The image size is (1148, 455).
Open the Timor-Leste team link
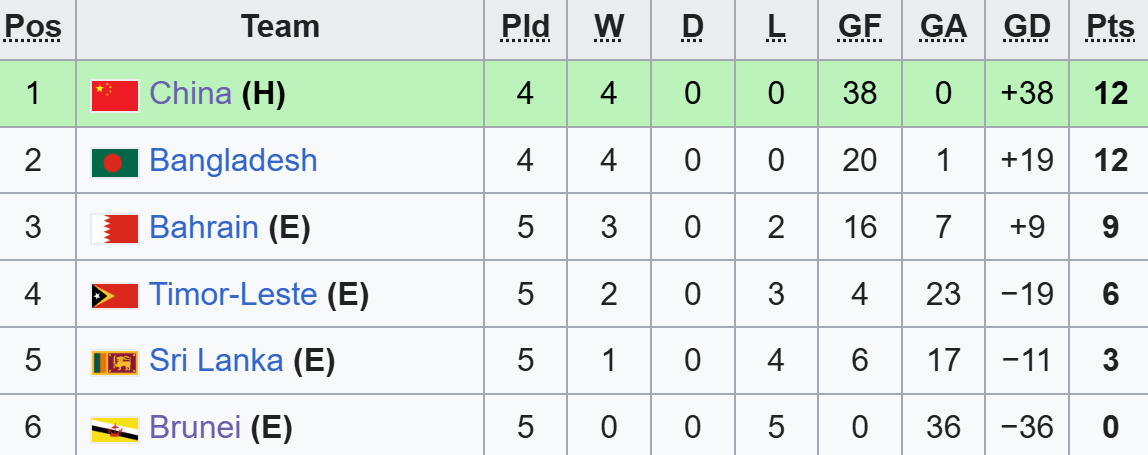(x=232, y=295)
